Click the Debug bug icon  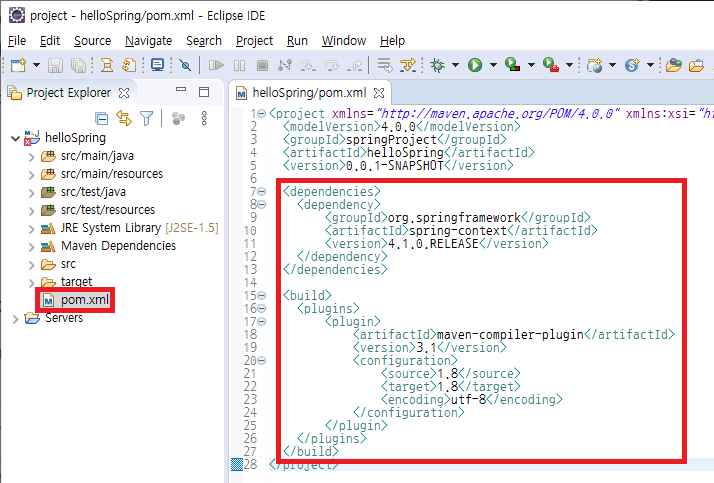click(438, 65)
